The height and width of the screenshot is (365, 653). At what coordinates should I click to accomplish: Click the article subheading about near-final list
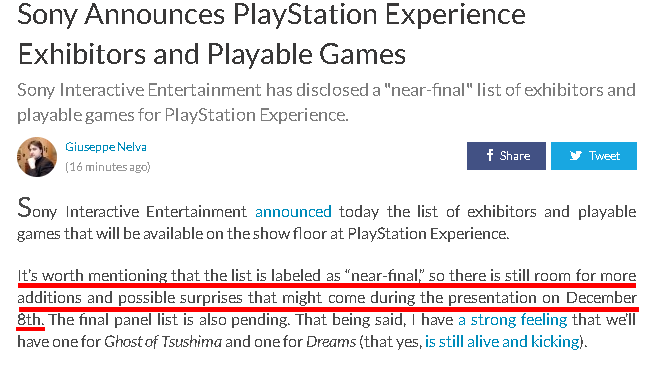click(x=326, y=102)
